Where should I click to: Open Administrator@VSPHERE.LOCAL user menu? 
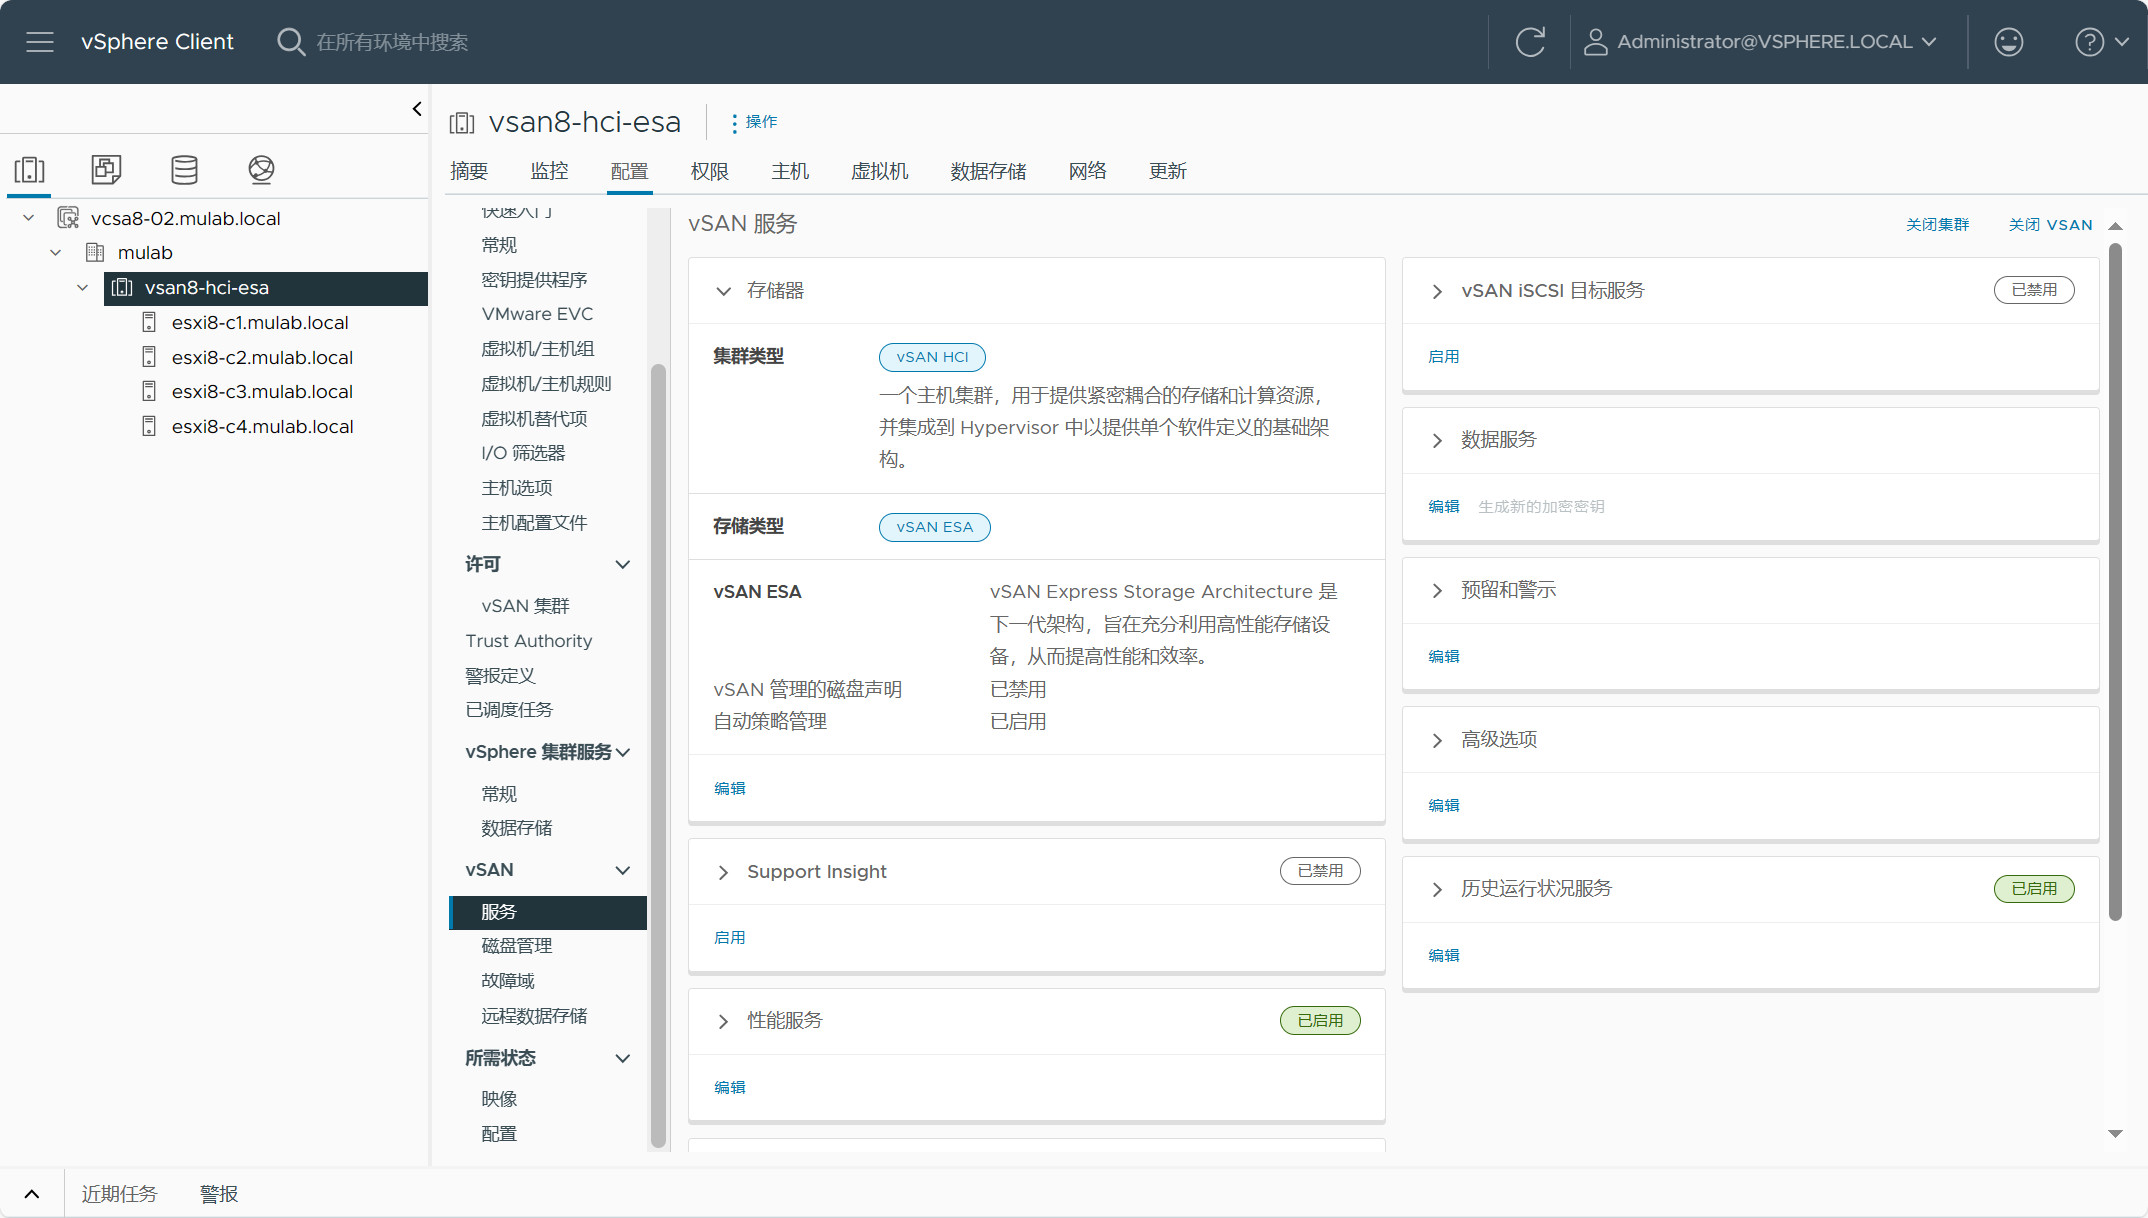tap(1761, 42)
